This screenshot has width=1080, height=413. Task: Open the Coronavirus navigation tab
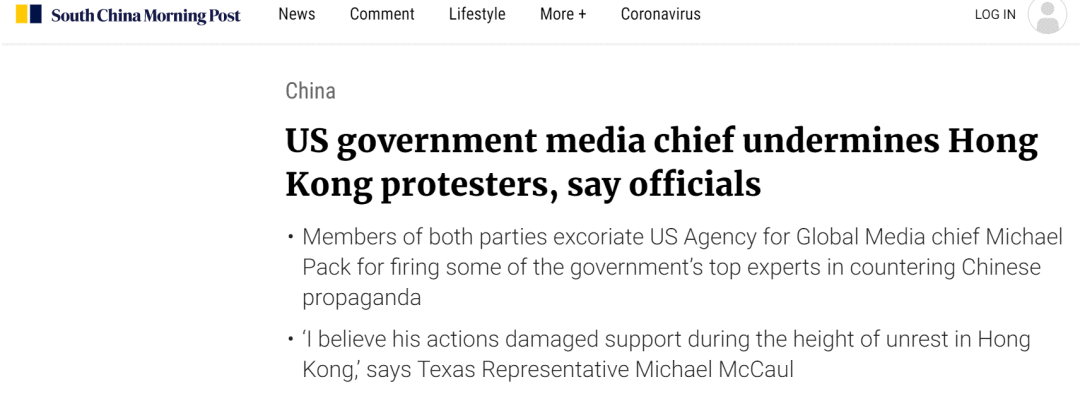click(660, 14)
